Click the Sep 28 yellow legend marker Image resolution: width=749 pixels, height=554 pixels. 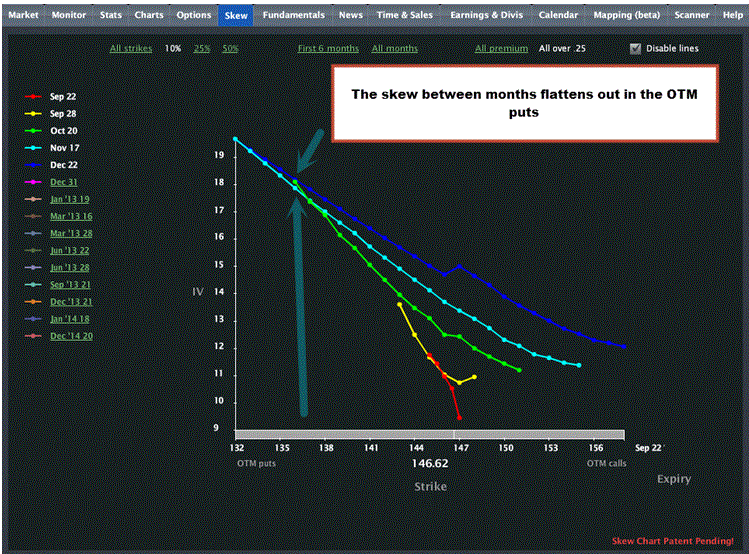tap(35, 114)
